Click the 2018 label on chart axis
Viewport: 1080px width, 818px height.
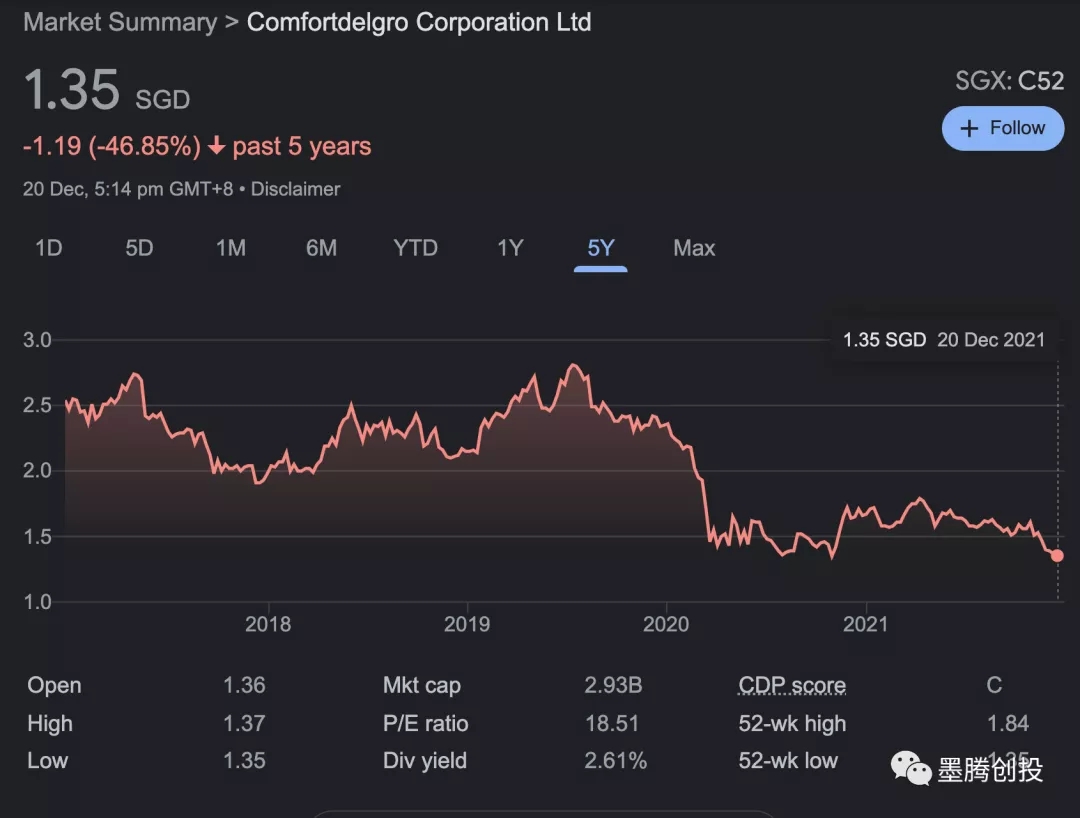[268, 625]
